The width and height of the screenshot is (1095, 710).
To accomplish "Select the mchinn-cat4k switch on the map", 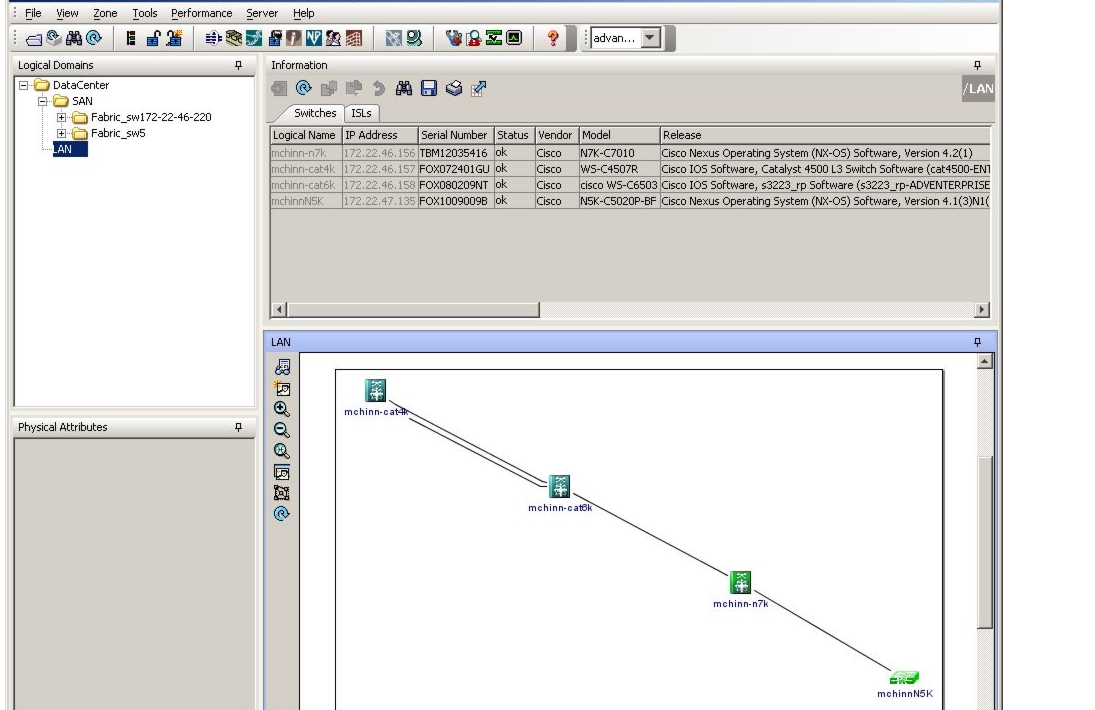I will pos(375,390).
